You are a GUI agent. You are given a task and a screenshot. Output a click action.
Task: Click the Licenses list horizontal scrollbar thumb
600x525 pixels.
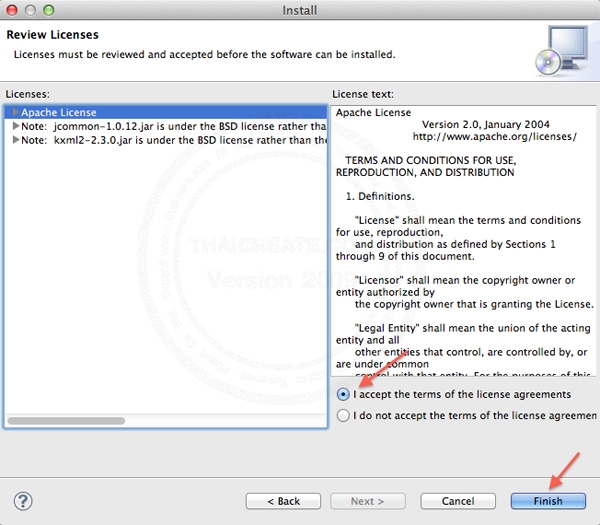tap(66, 421)
